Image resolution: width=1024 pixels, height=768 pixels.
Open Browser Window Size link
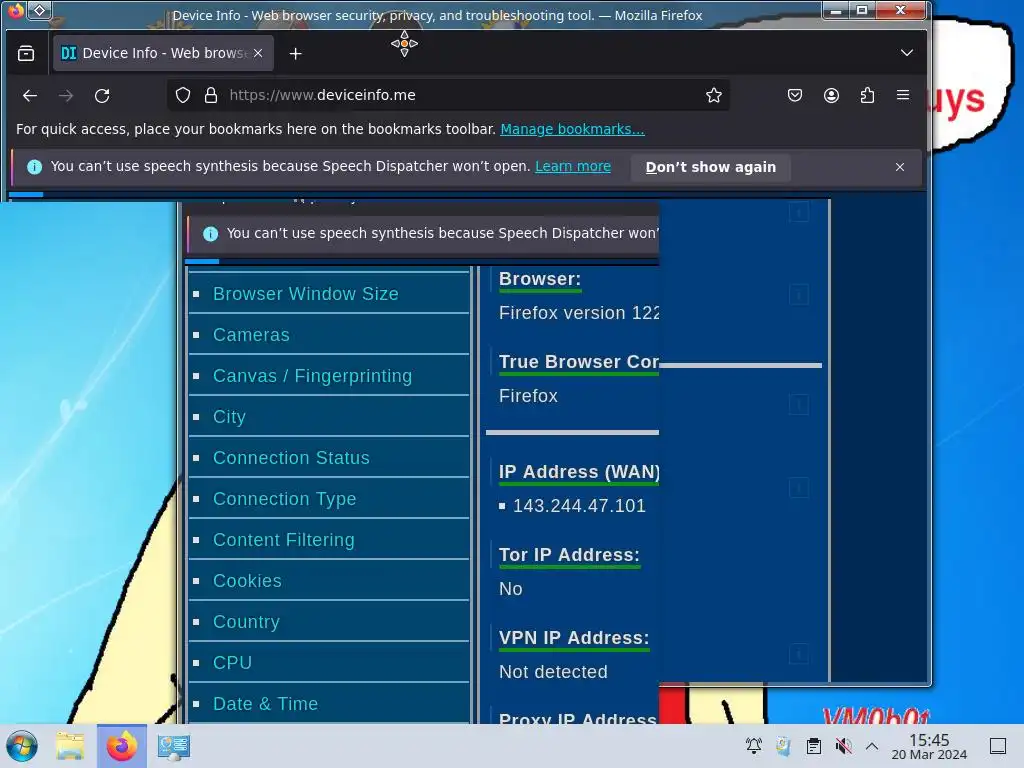306,294
